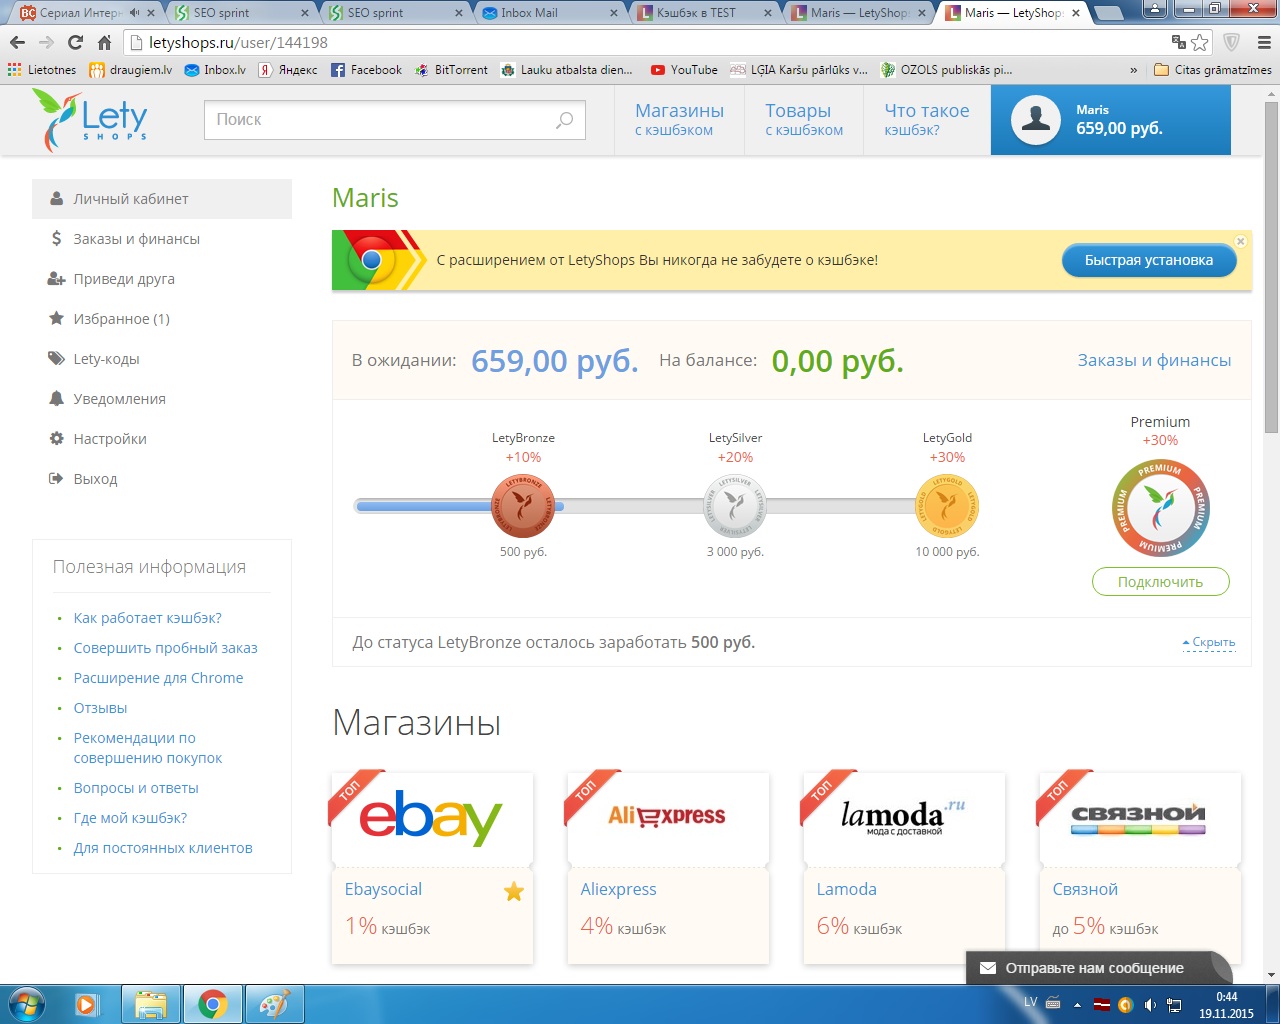
Task: Open the Citas grāmatzīmes bookmarks folder
Action: tap(1212, 70)
